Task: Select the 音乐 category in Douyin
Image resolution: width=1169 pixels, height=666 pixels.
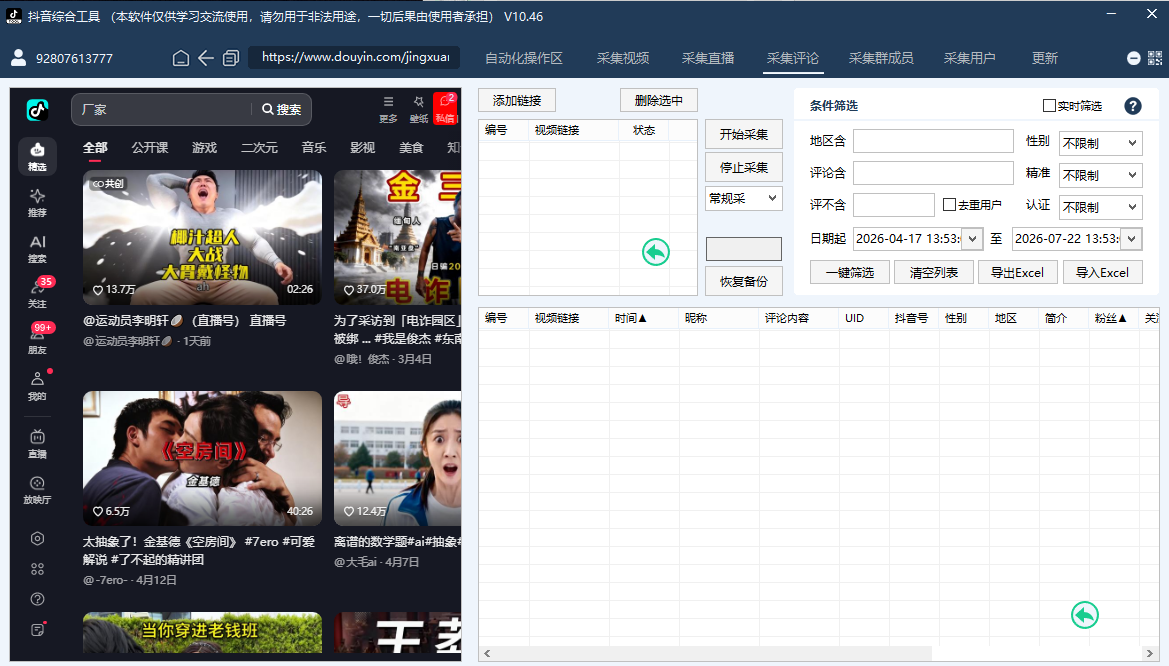Action: (x=314, y=148)
